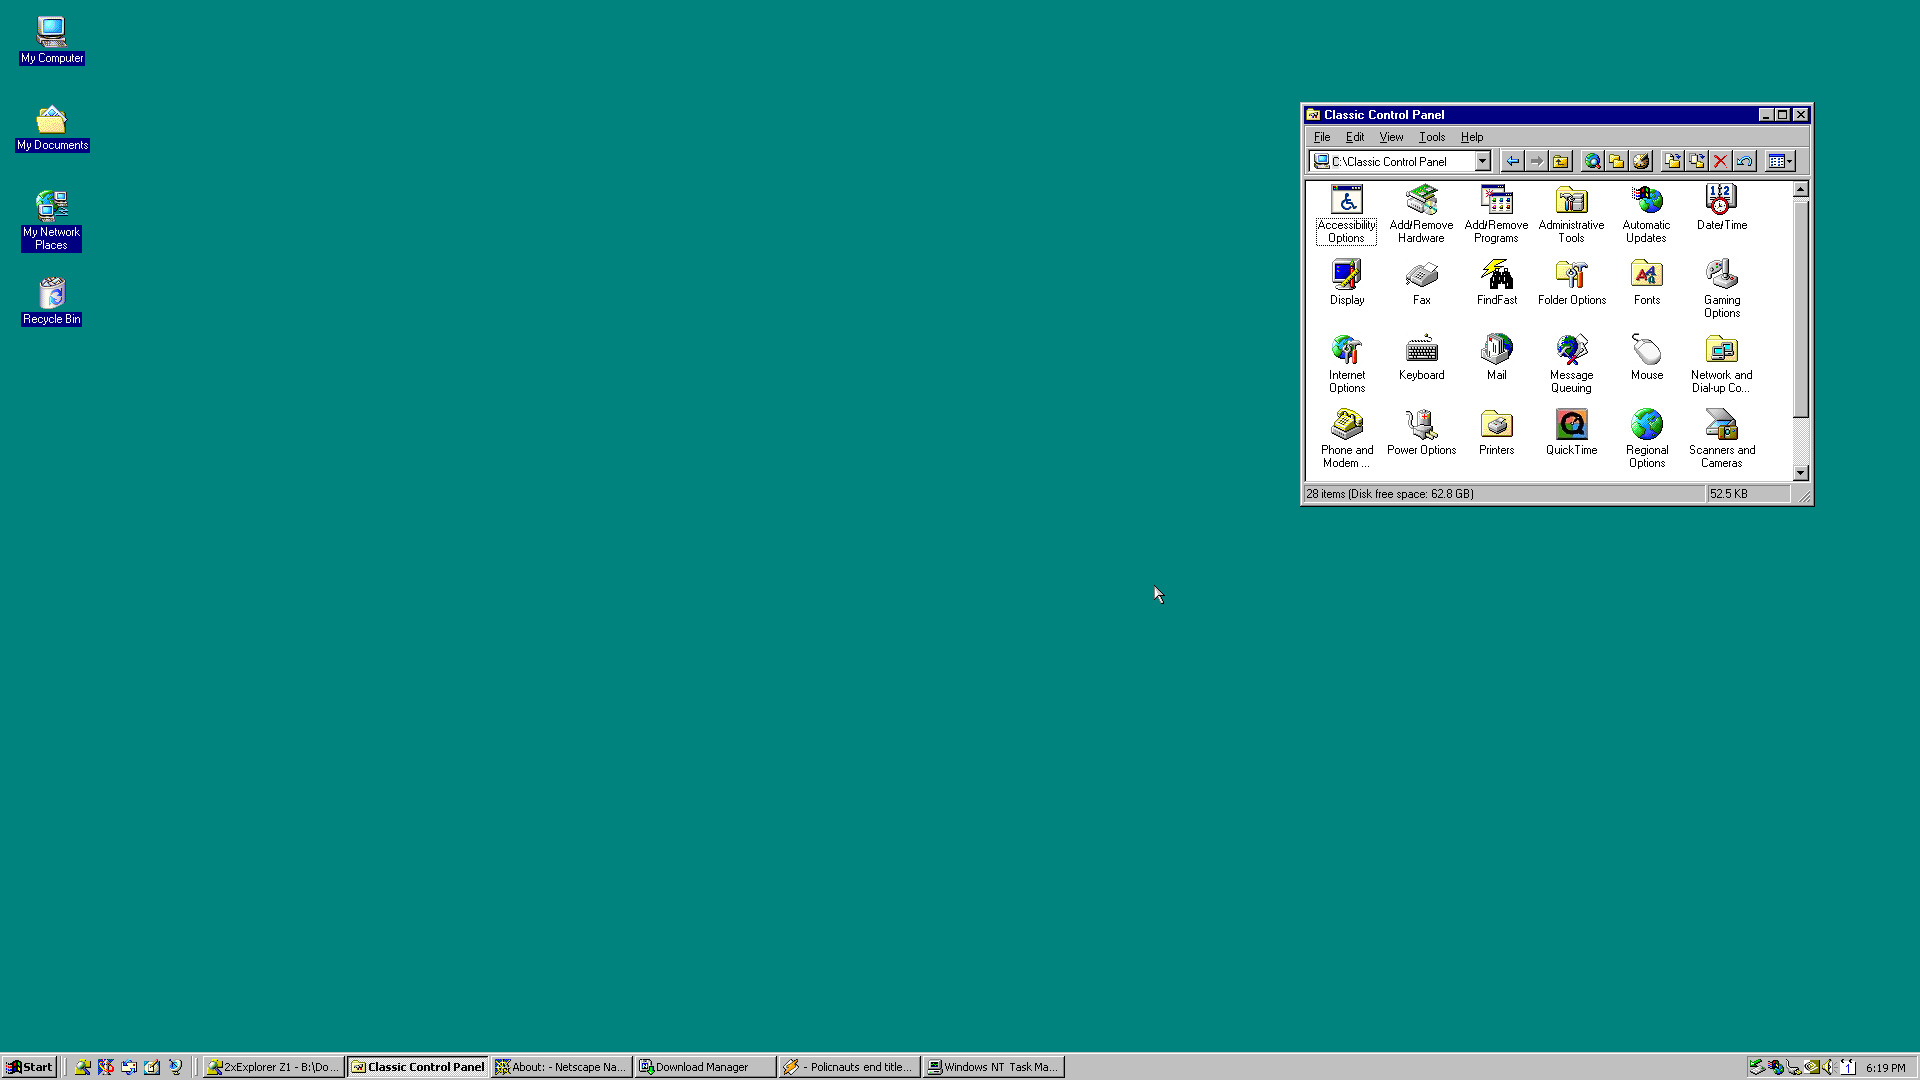Image resolution: width=1920 pixels, height=1080 pixels.
Task: Click the Start button
Action: pyautogui.click(x=29, y=1067)
